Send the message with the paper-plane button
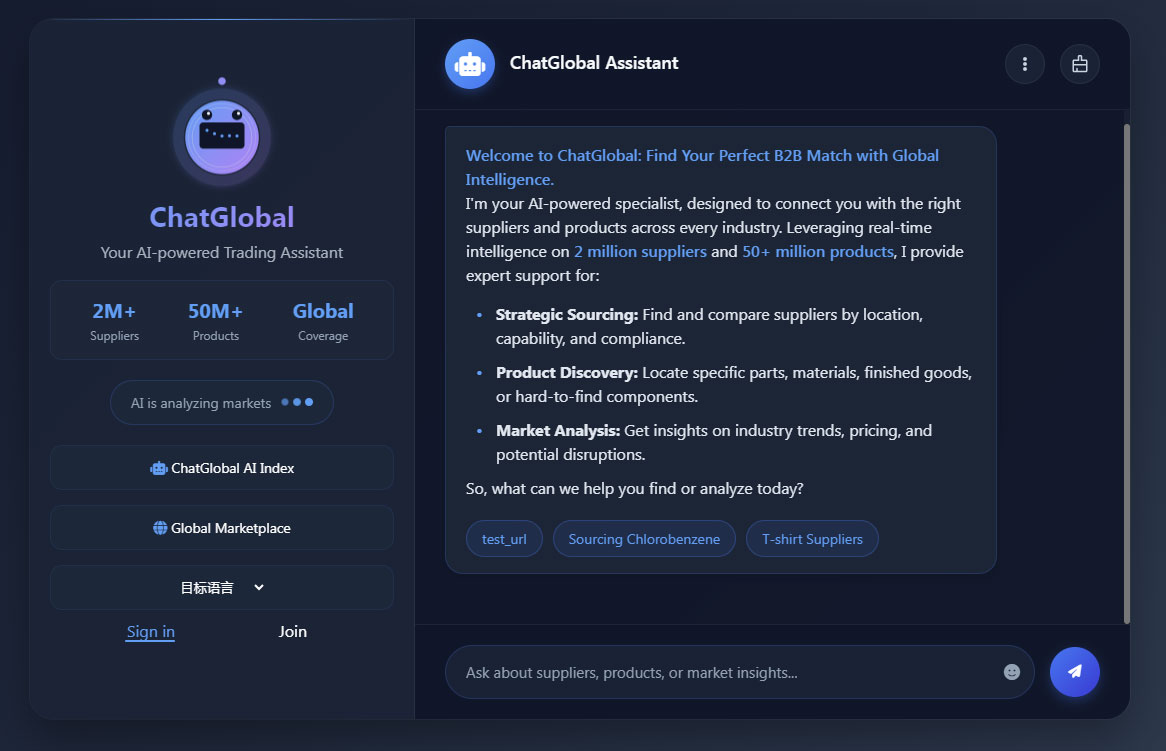The image size is (1166, 751). [1075, 672]
